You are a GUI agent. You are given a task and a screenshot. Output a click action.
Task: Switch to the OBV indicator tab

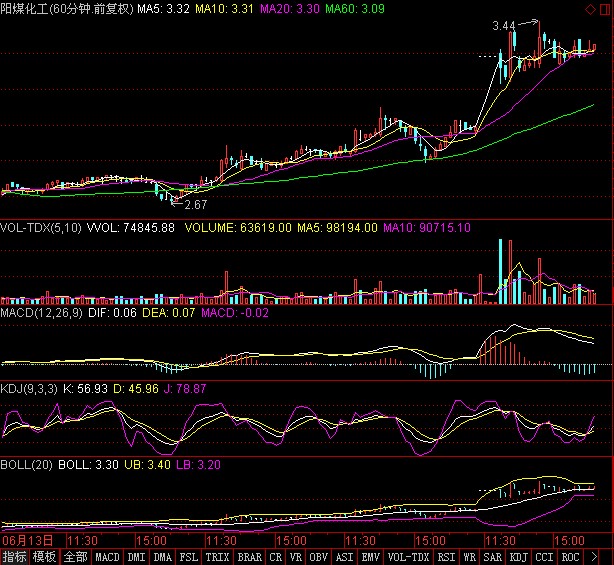(x=318, y=557)
